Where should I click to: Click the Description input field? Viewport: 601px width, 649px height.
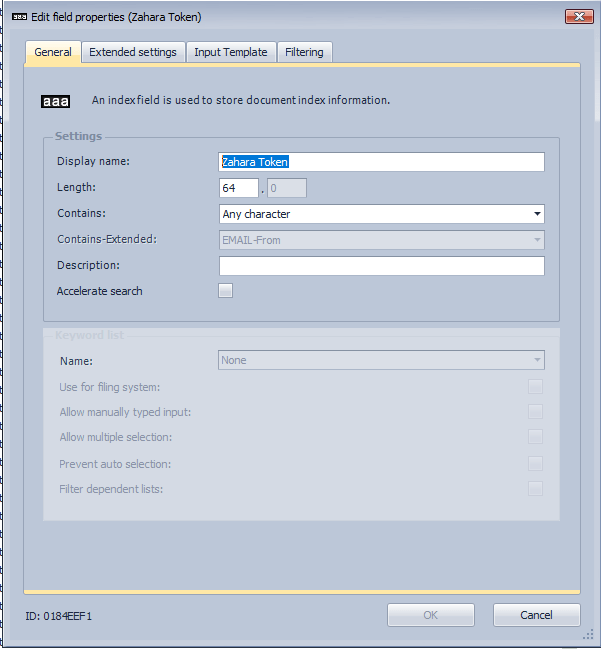click(381, 266)
